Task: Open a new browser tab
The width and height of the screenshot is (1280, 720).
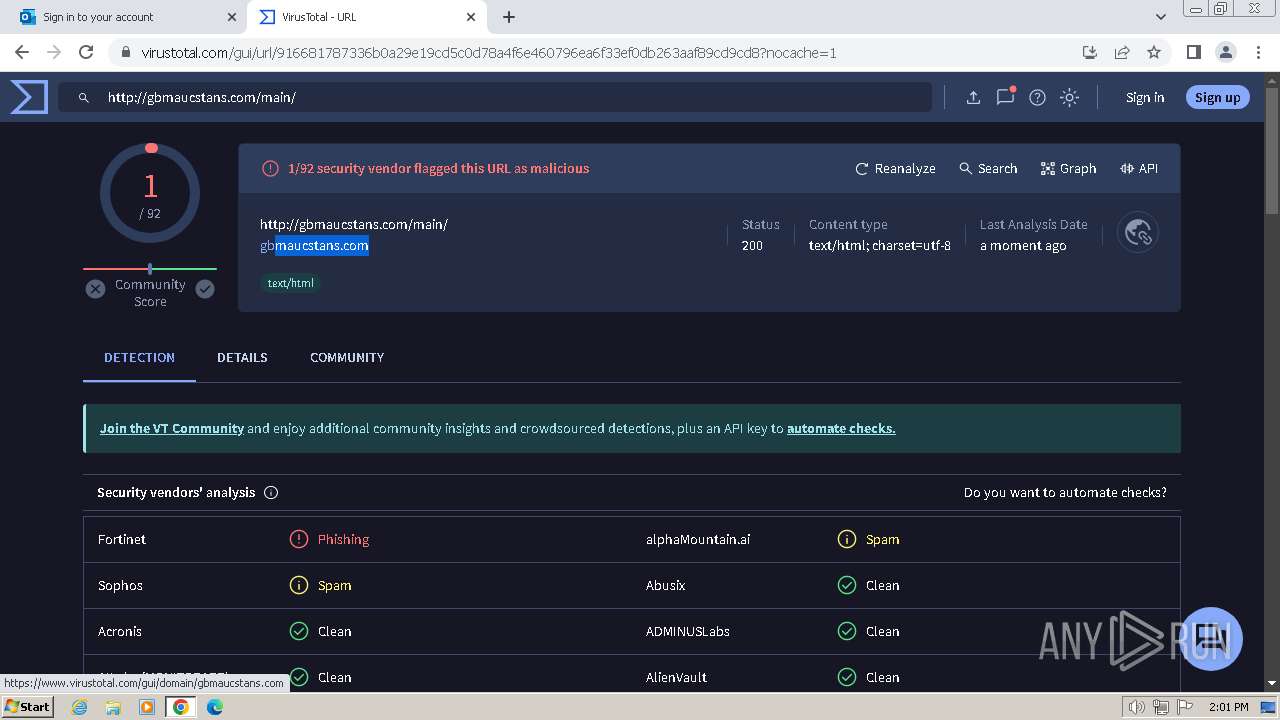Action: (x=509, y=17)
